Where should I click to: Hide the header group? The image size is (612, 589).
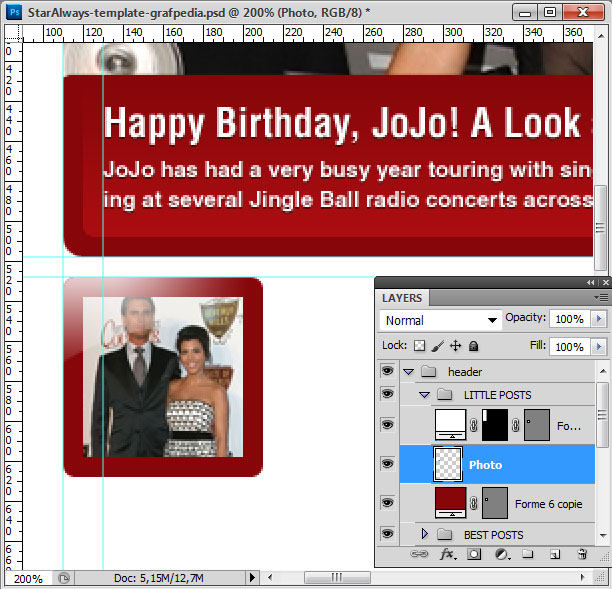(x=388, y=371)
